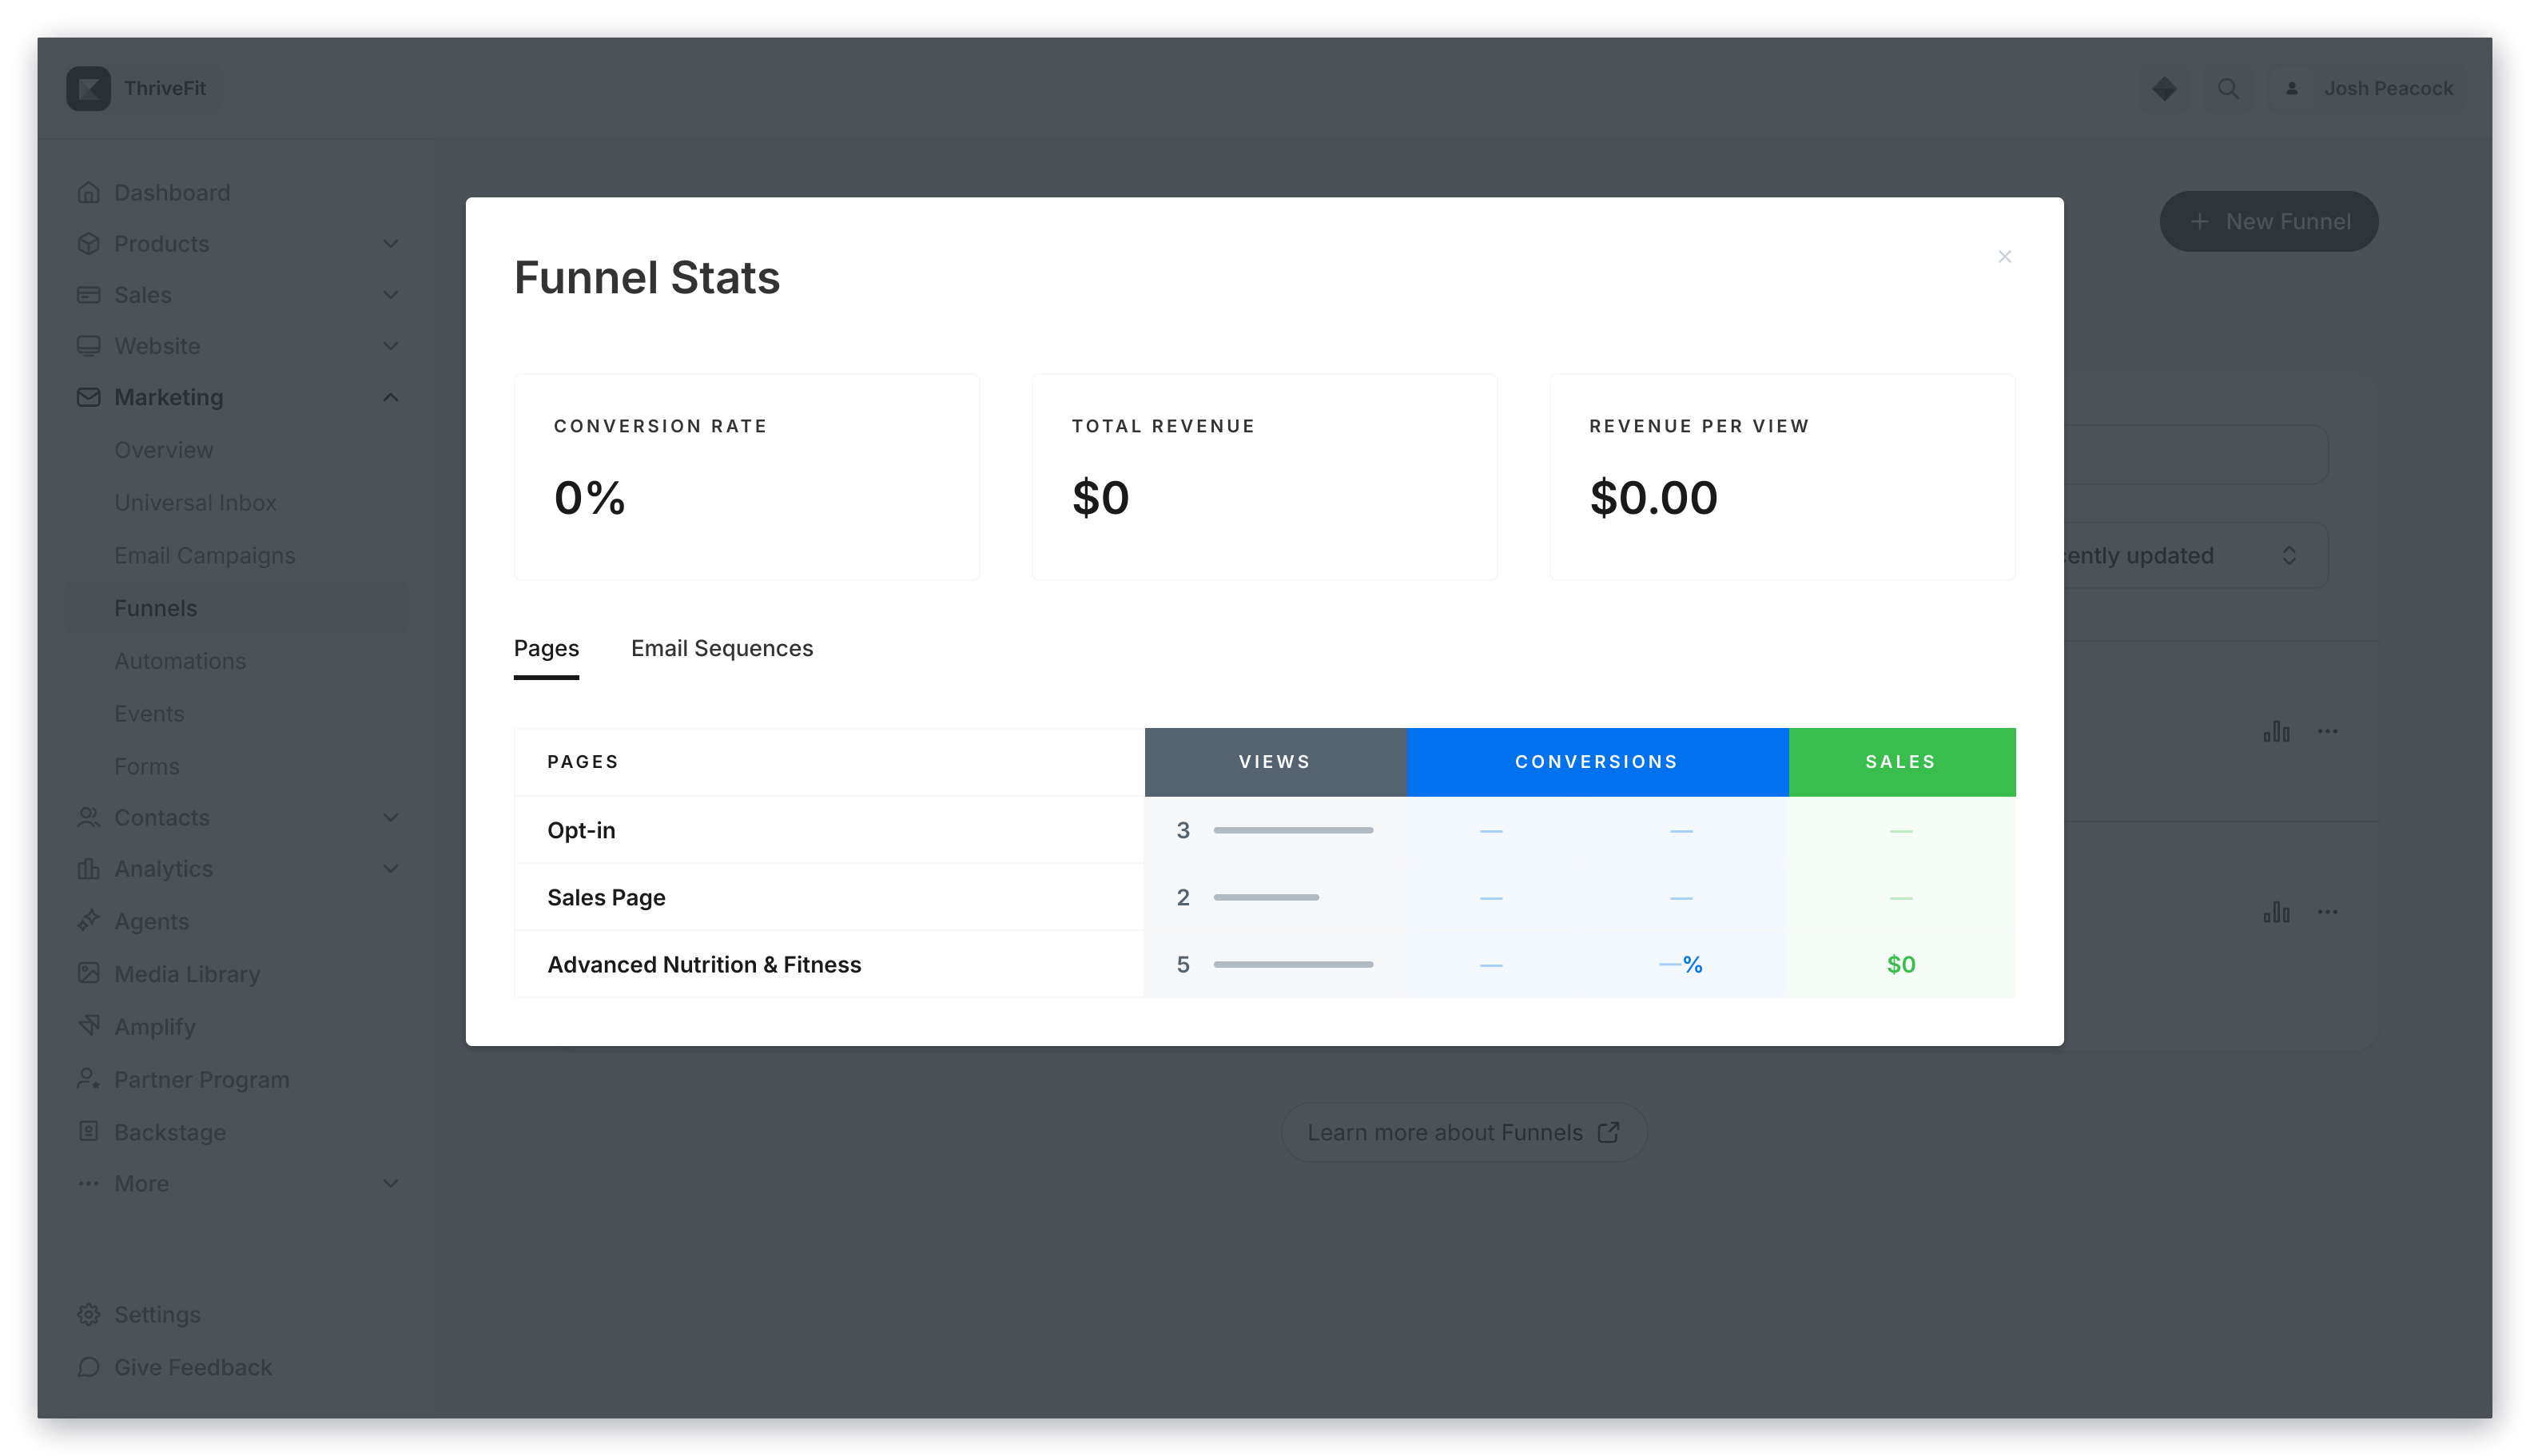Screen dimensions: 2530x1456
Task: Click the Dashboard link
Action: click(172, 192)
